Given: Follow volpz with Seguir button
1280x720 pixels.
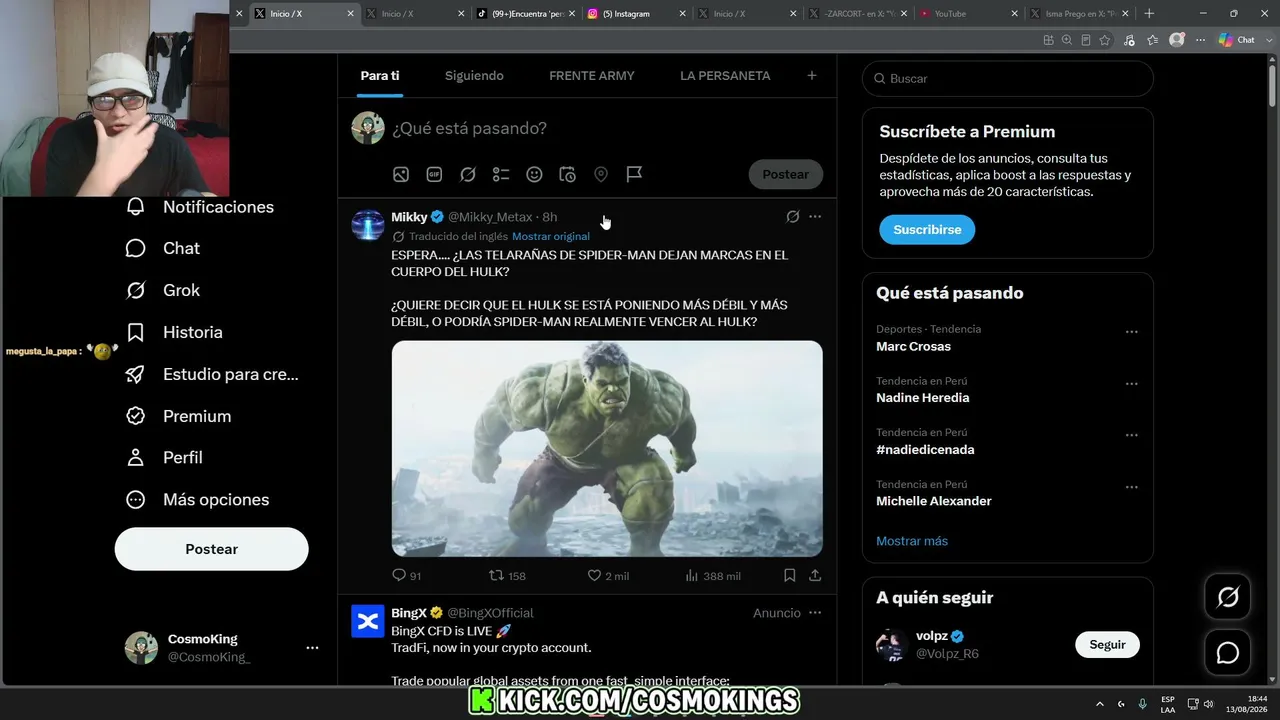Looking at the screenshot, I should tap(1108, 645).
